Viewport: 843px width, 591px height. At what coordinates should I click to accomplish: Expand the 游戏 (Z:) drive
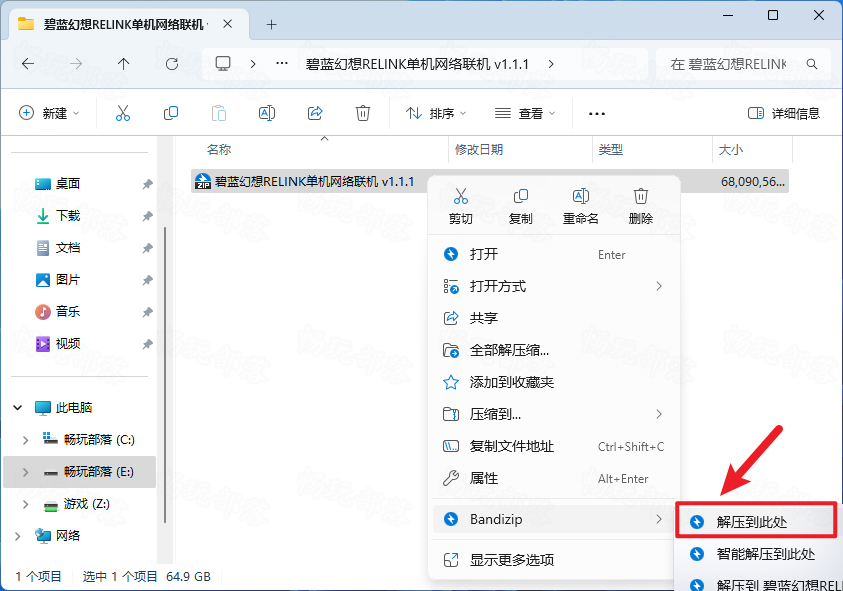[x=25, y=504]
